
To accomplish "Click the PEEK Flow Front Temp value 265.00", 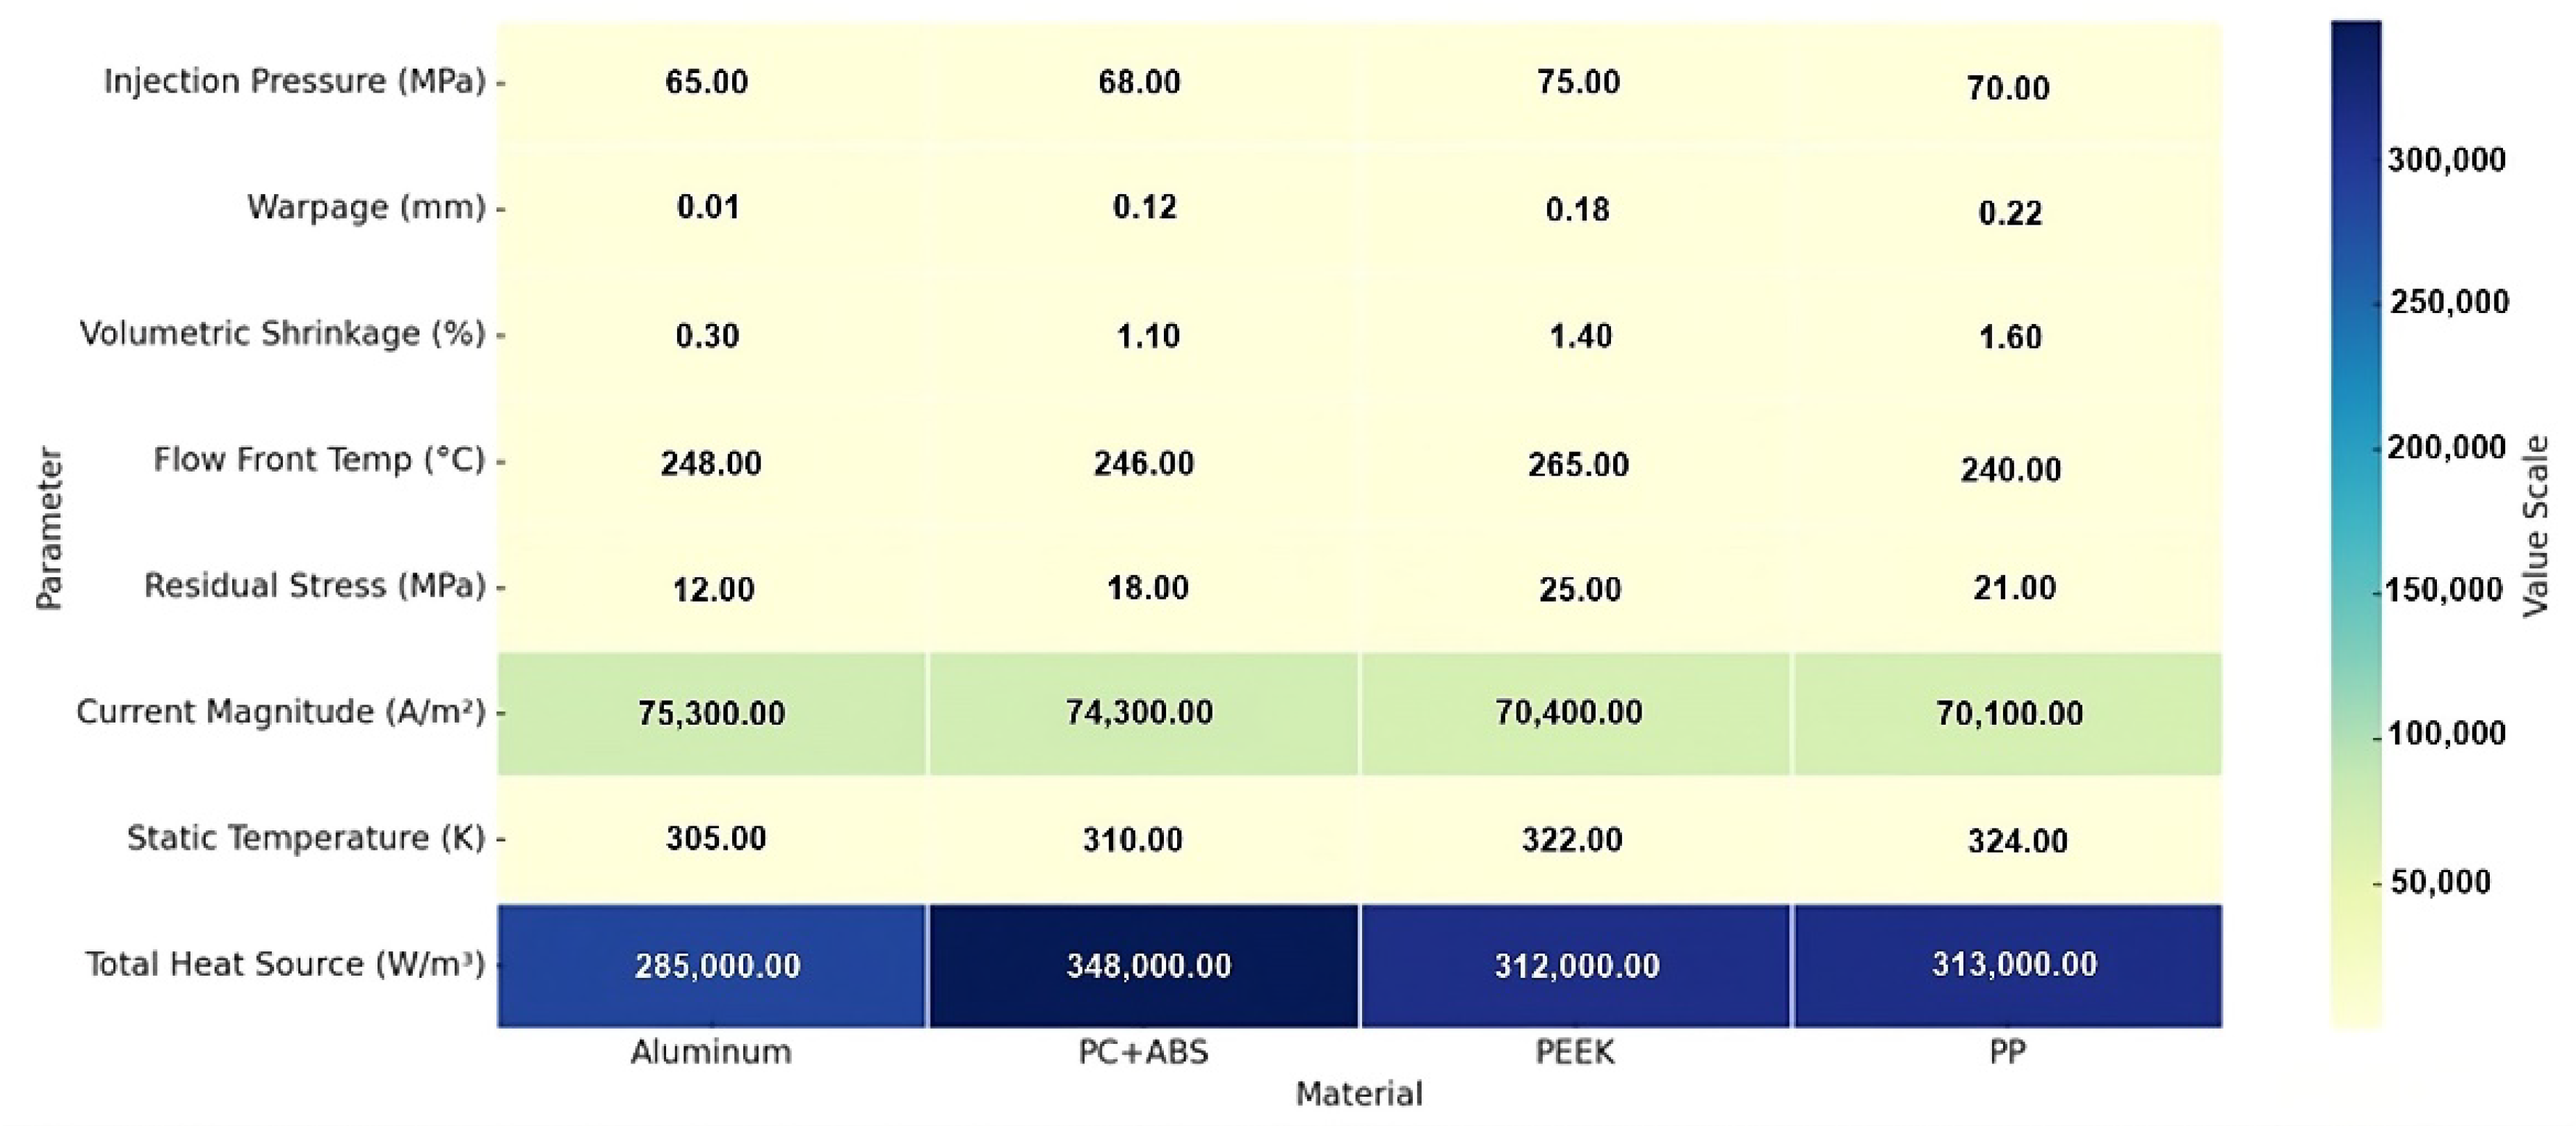I will [1578, 465].
